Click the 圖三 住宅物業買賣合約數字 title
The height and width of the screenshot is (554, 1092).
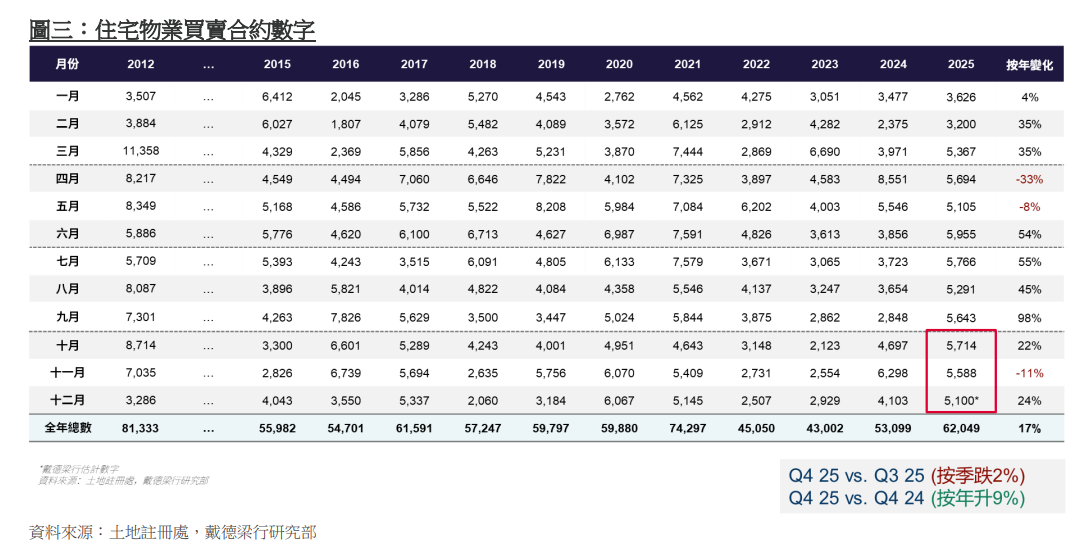(x=172, y=31)
